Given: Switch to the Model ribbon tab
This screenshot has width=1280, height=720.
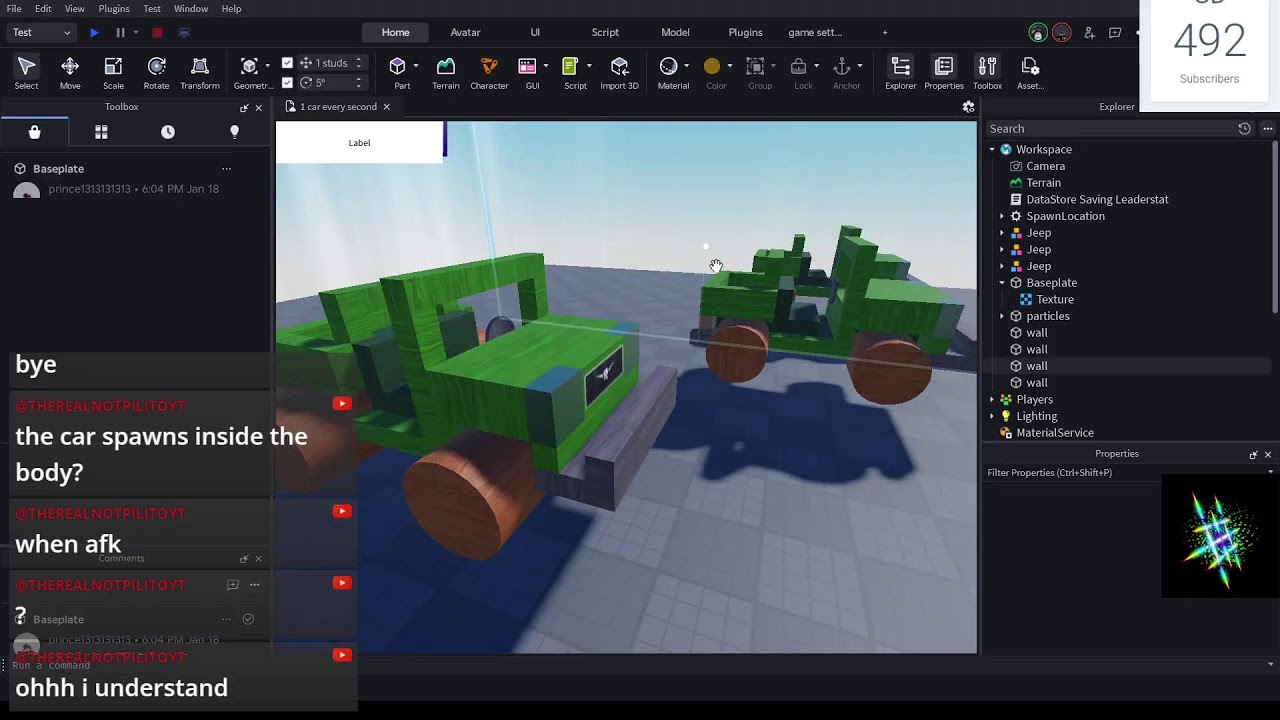Looking at the screenshot, I should (x=675, y=33).
